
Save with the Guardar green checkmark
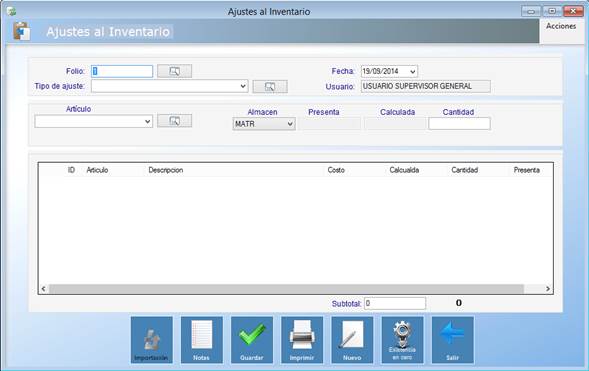tap(252, 340)
